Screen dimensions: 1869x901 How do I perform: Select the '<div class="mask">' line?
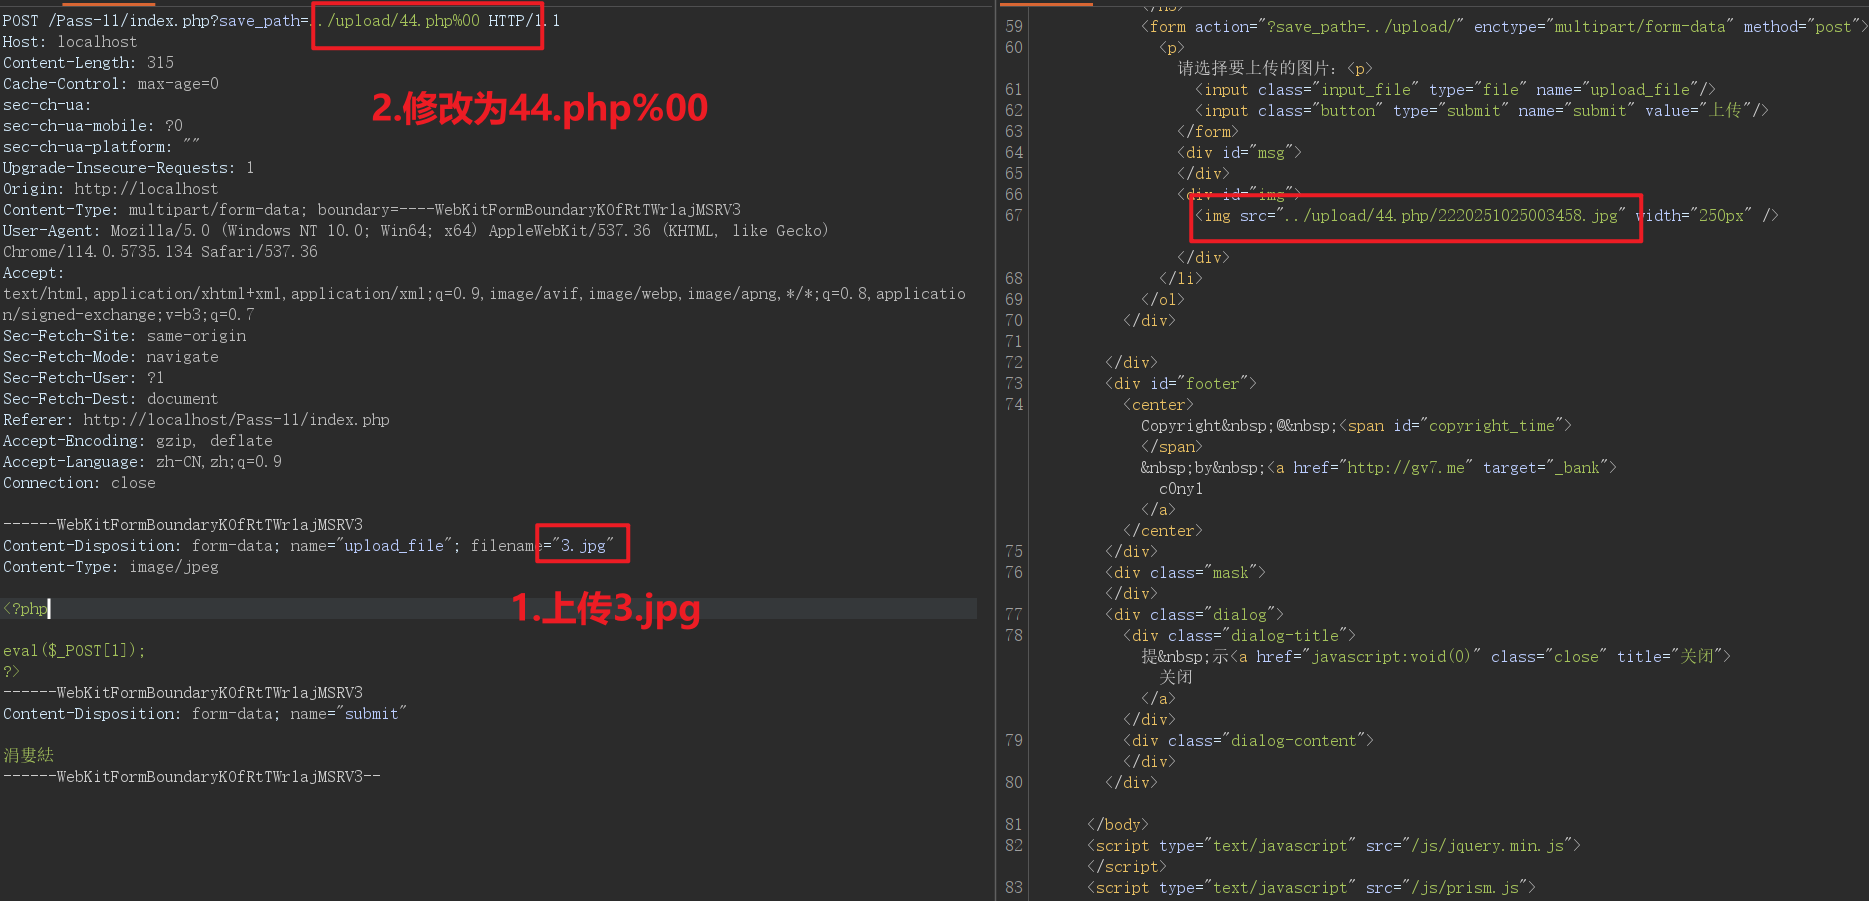pyautogui.click(x=1186, y=572)
